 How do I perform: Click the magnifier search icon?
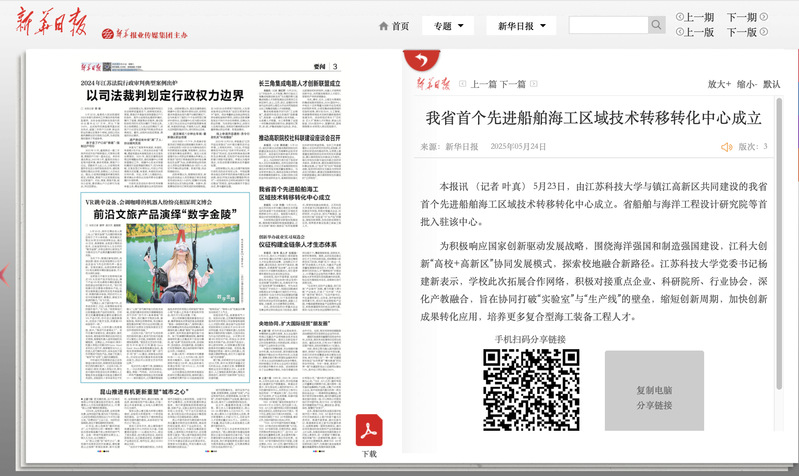click(657, 26)
